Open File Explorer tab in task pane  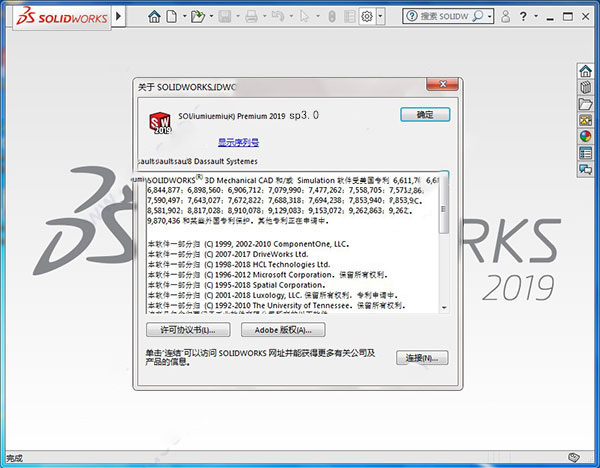[585, 104]
